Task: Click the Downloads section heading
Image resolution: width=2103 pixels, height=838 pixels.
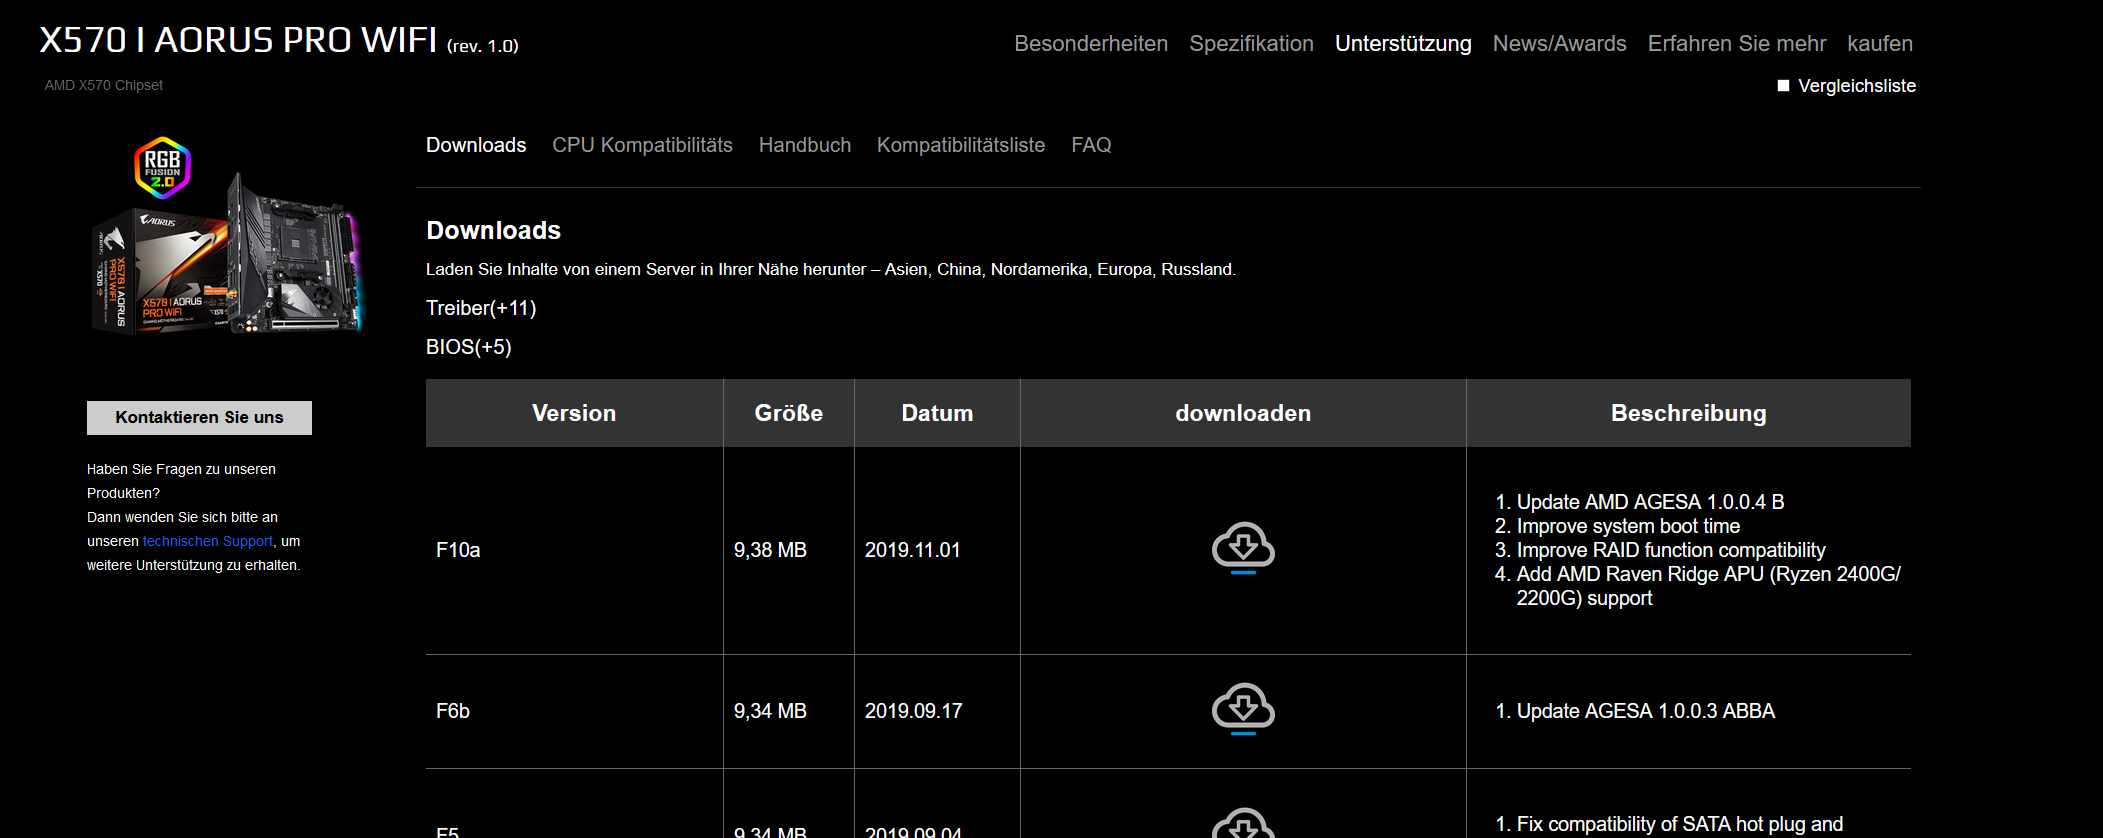Action: click(494, 230)
